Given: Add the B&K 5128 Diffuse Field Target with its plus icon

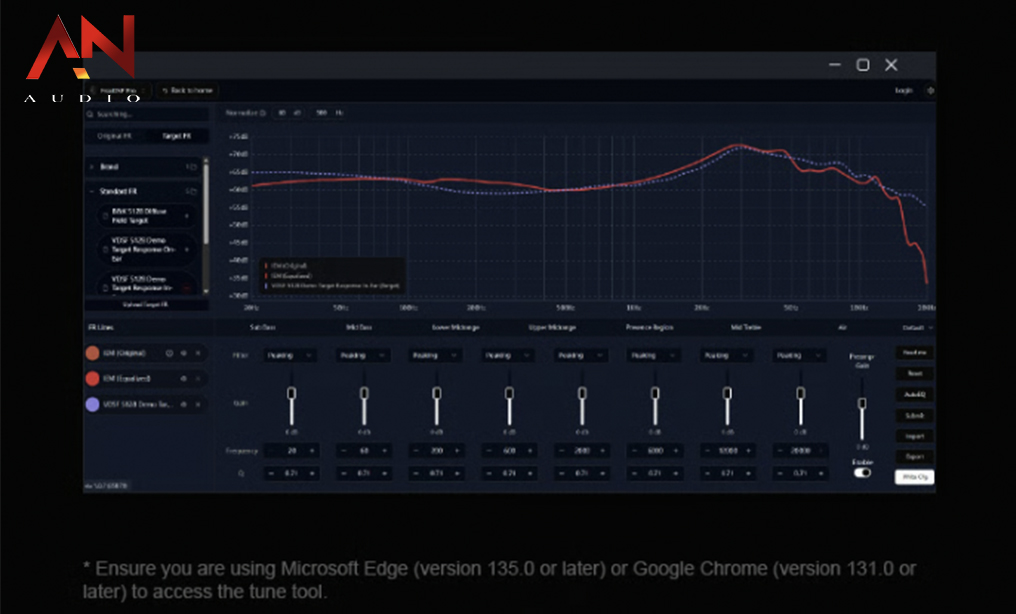Looking at the screenshot, I should (x=187, y=216).
